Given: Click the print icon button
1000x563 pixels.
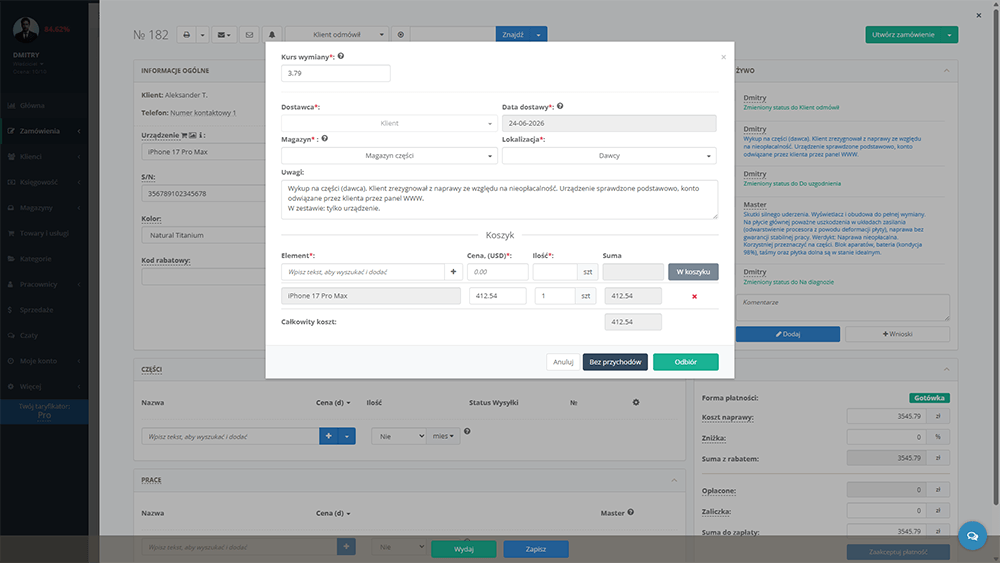Looking at the screenshot, I should click(186, 34).
